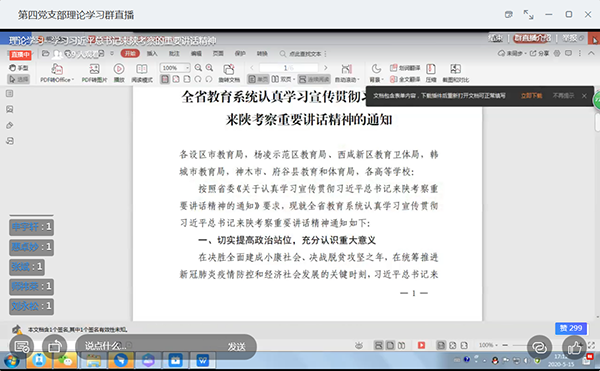
Task: Click the 旋转文档 rotate document icon
Action: (229, 73)
